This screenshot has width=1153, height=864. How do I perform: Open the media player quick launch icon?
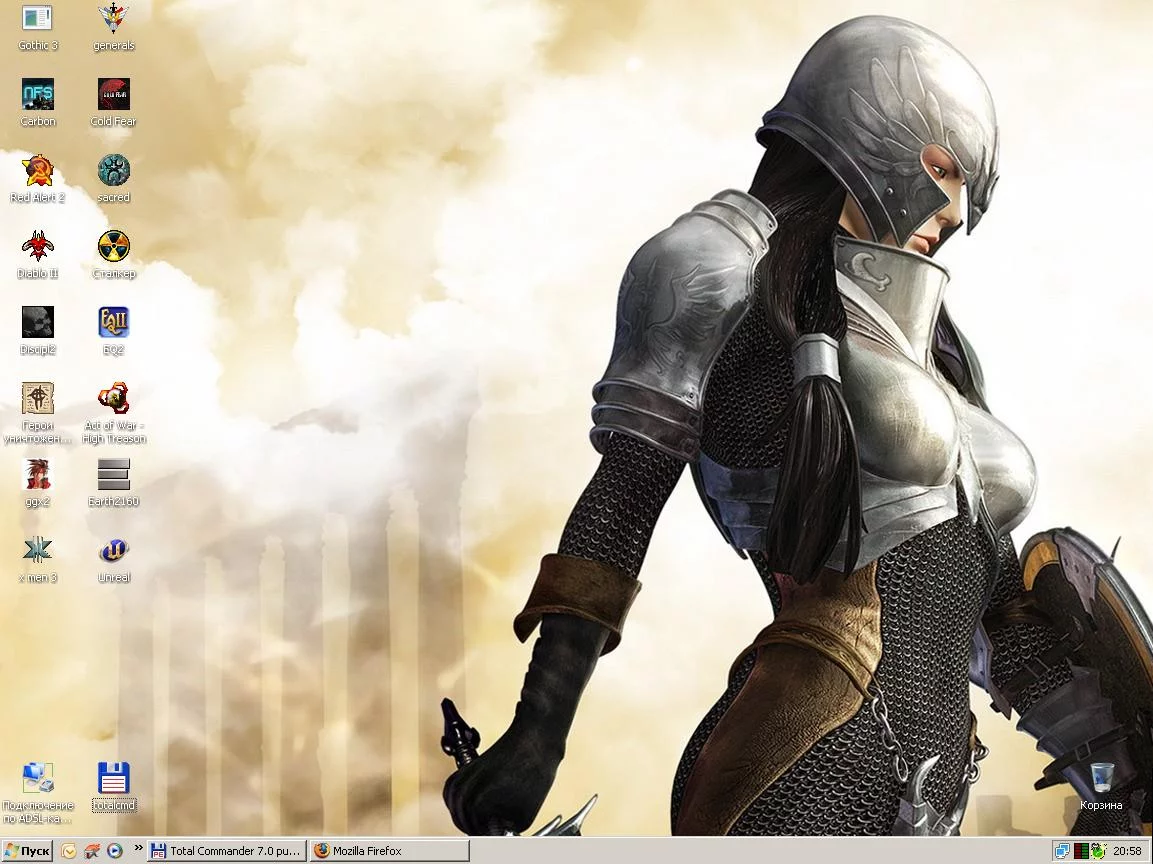[115, 851]
